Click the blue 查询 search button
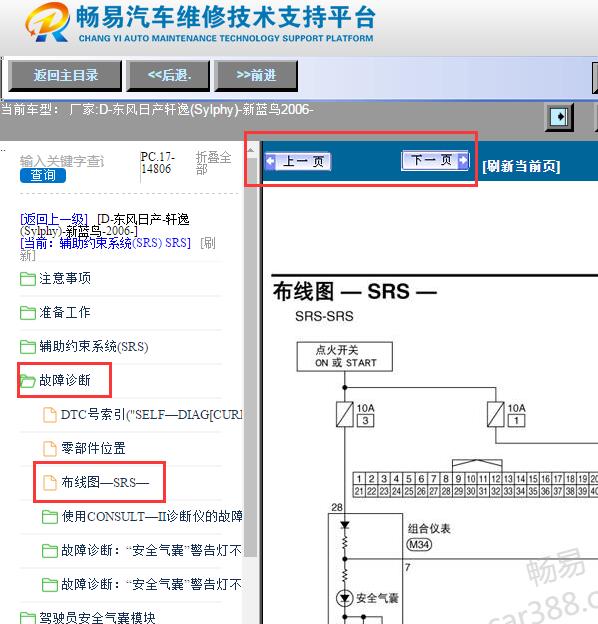 43,176
